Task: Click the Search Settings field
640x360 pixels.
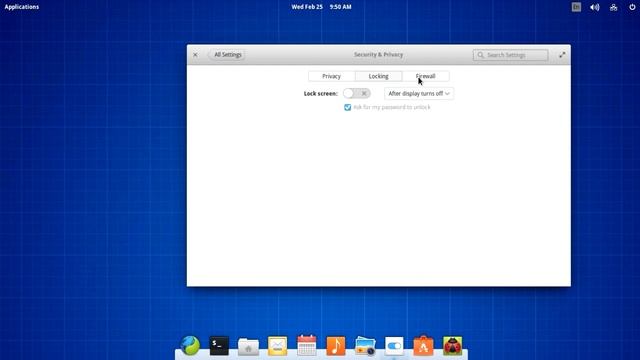Action: pos(511,55)
